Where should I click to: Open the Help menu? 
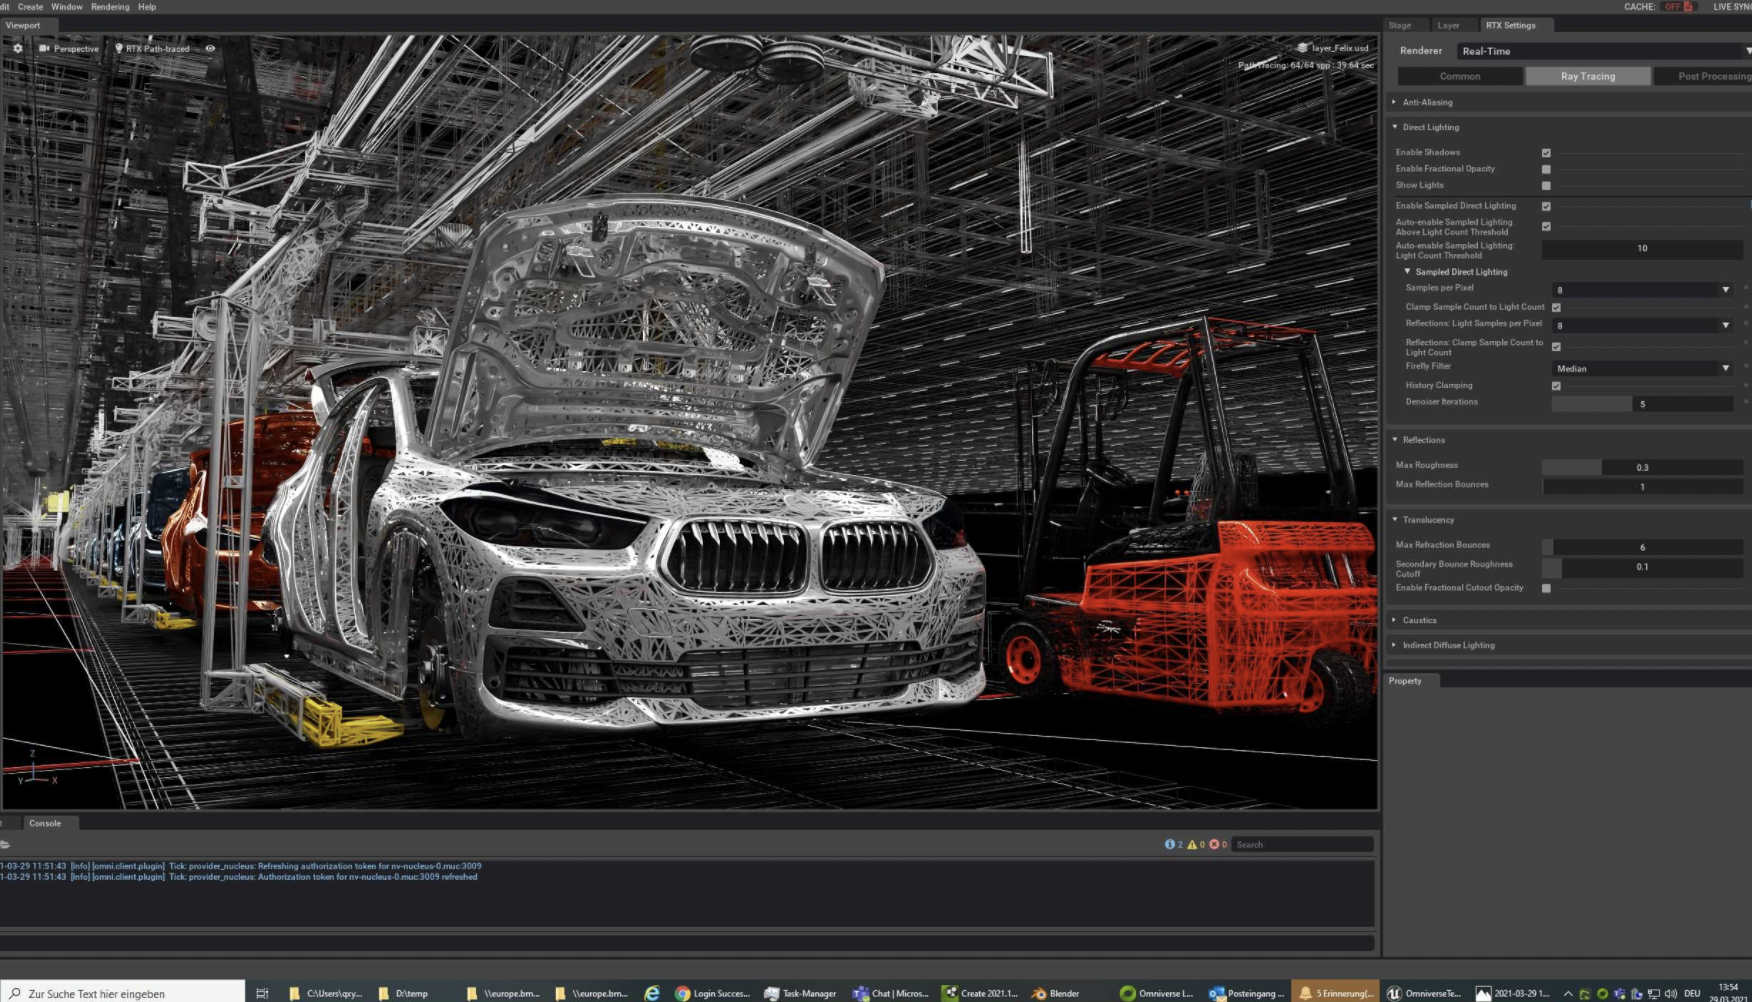point(147,7)
